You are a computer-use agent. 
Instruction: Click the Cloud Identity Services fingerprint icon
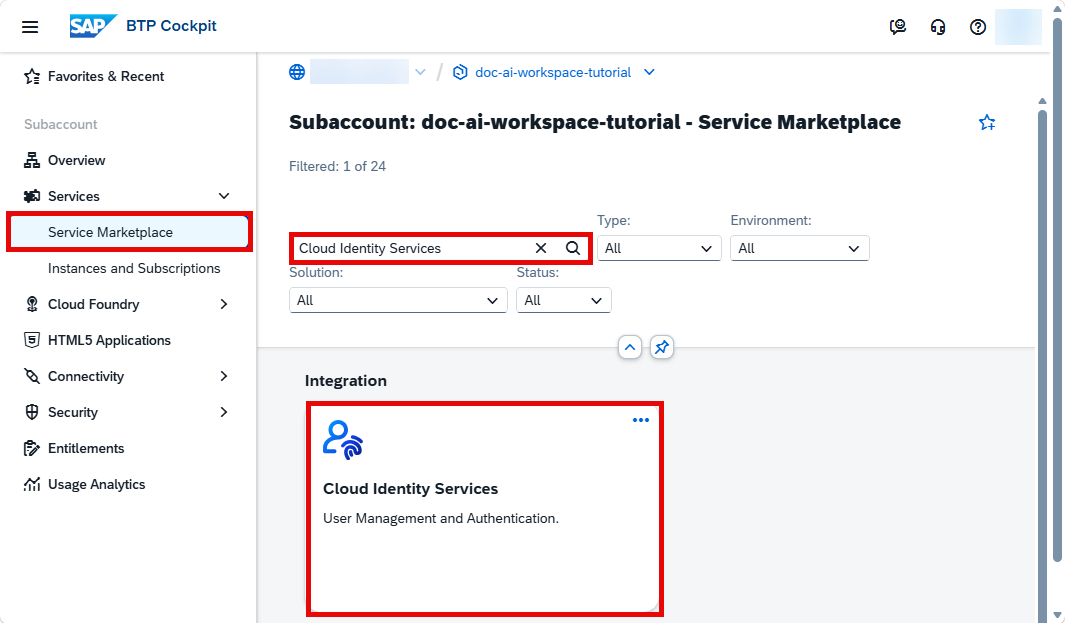tap(343, 440)
